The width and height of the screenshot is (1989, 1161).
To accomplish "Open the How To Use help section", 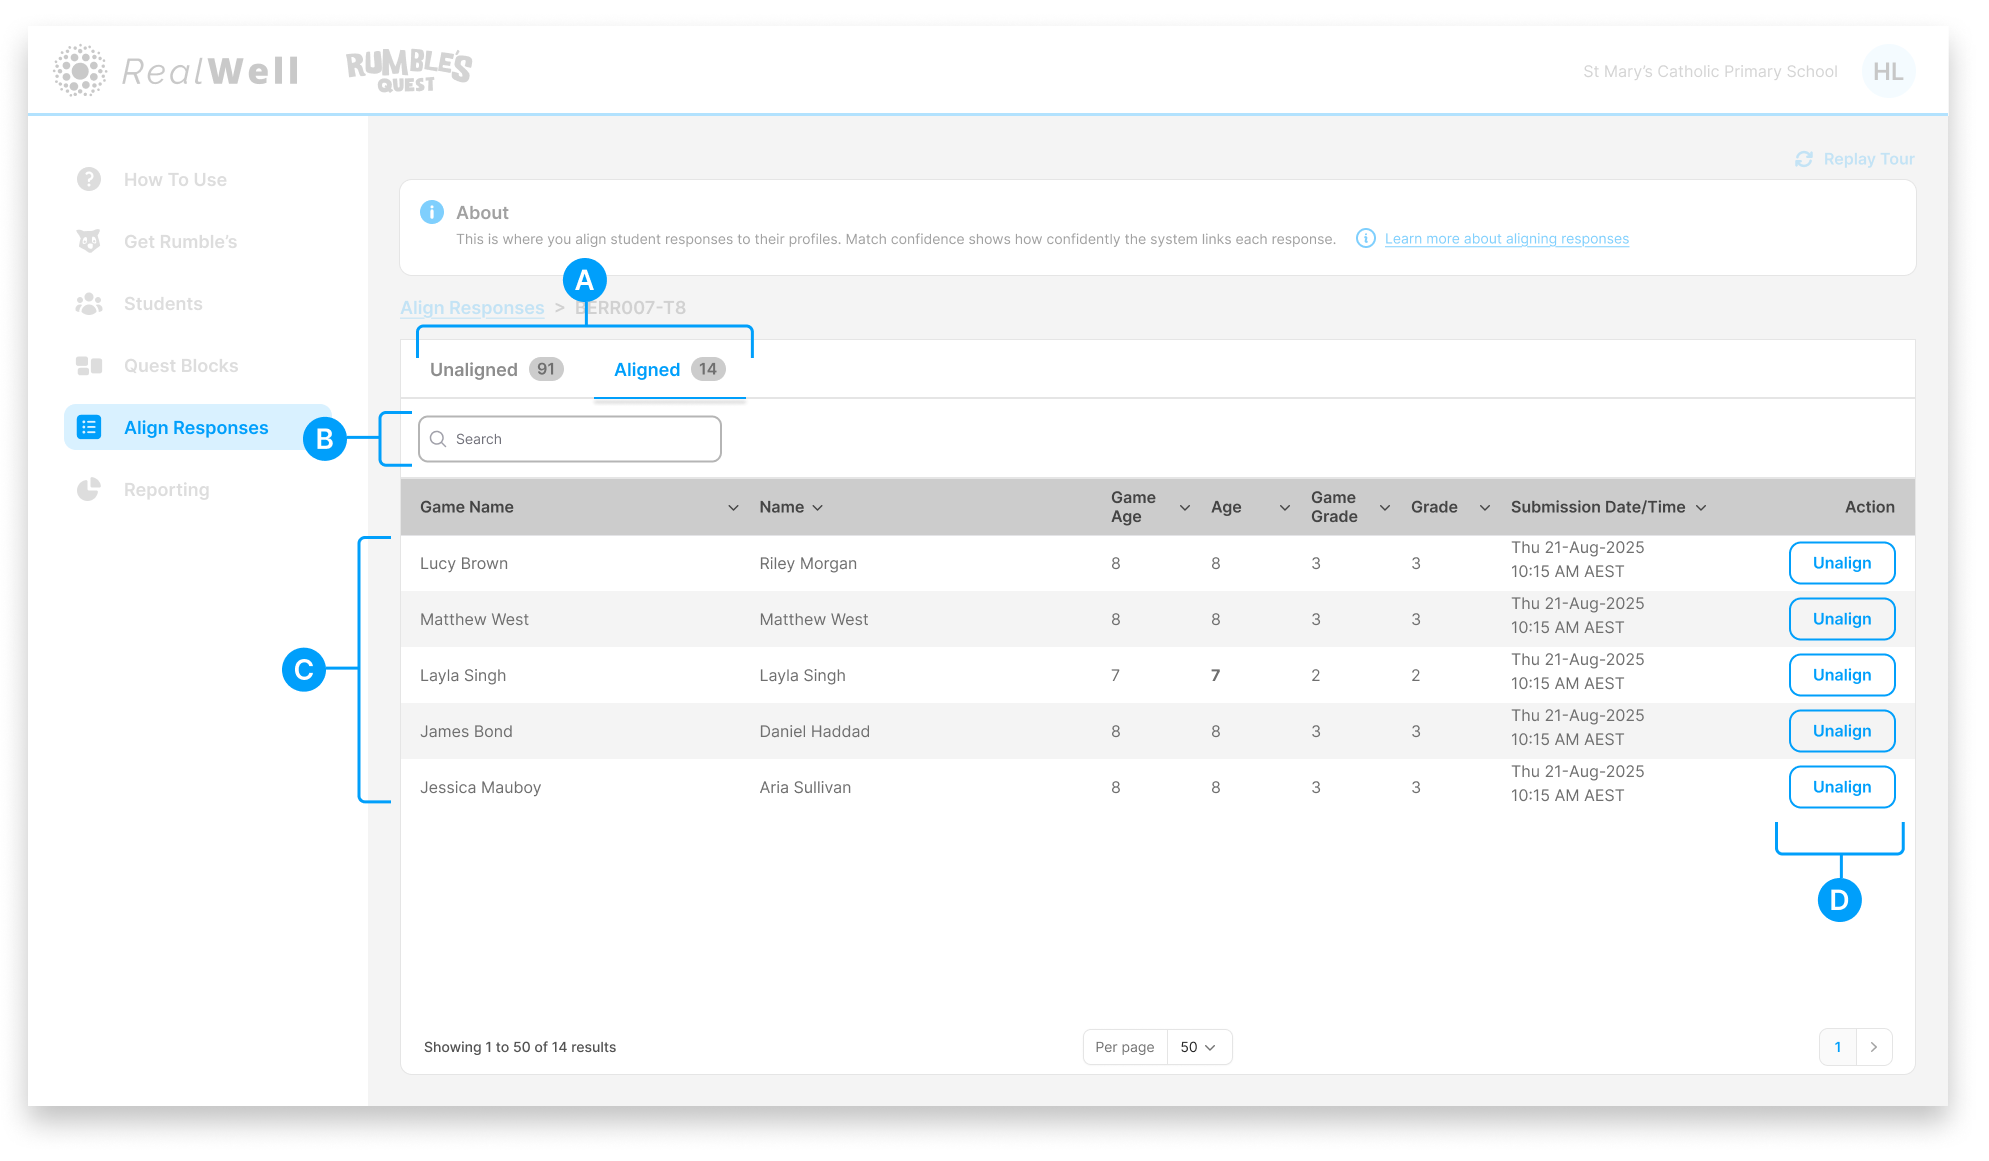I will (175, 179).
